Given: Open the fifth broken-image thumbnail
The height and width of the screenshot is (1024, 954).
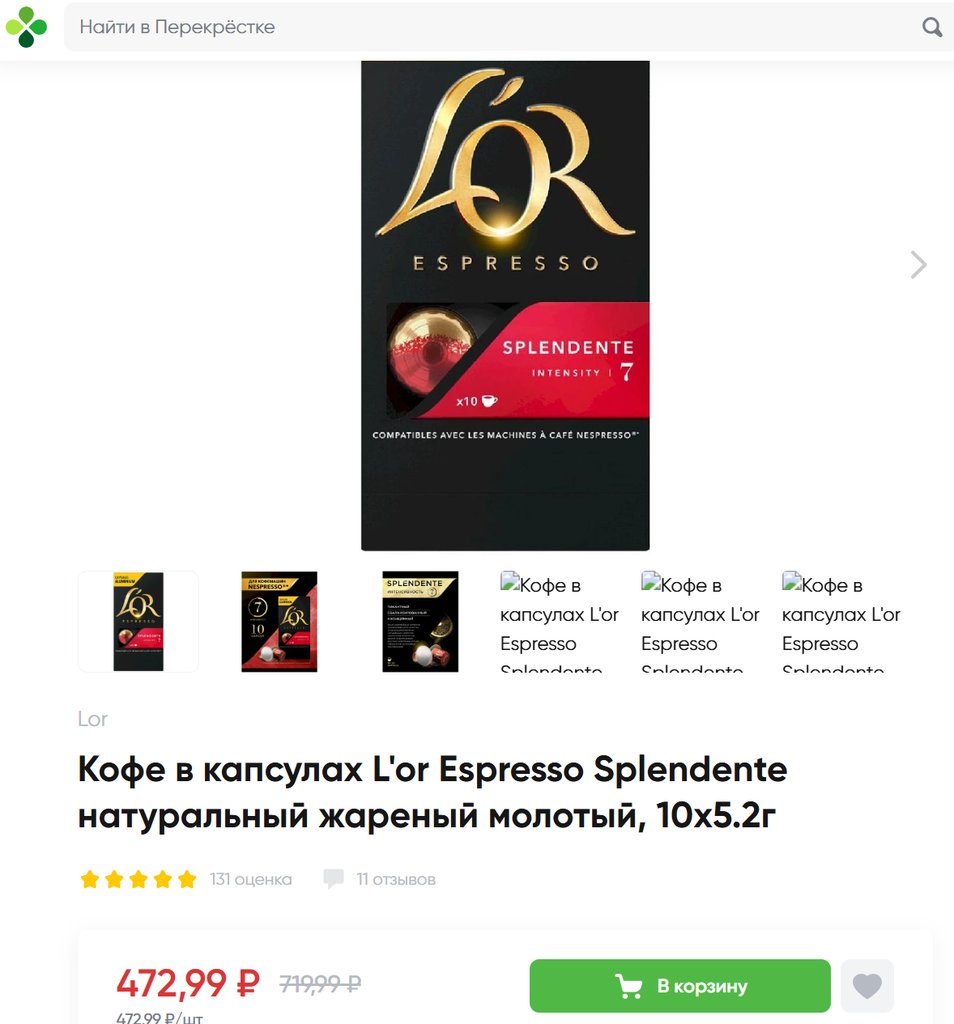Looking at the screenshot, I should [x=701, y=621].
